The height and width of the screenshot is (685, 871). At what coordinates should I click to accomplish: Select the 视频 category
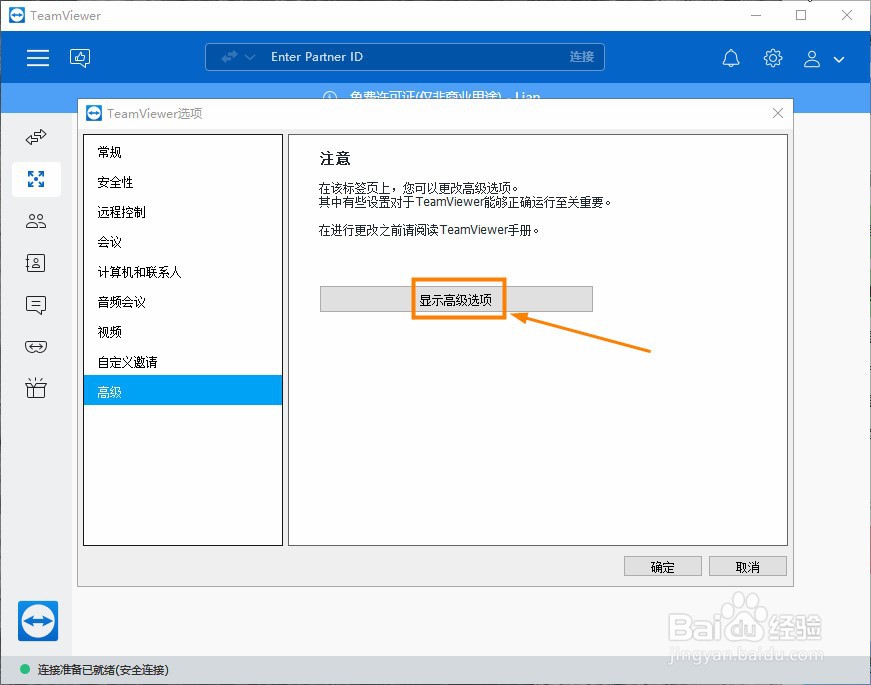(183, 332)
